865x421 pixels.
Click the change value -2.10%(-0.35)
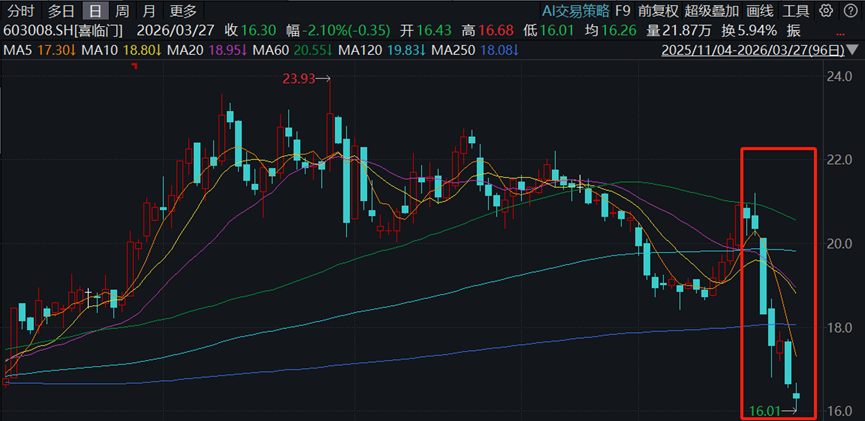(x=347, y=30)
